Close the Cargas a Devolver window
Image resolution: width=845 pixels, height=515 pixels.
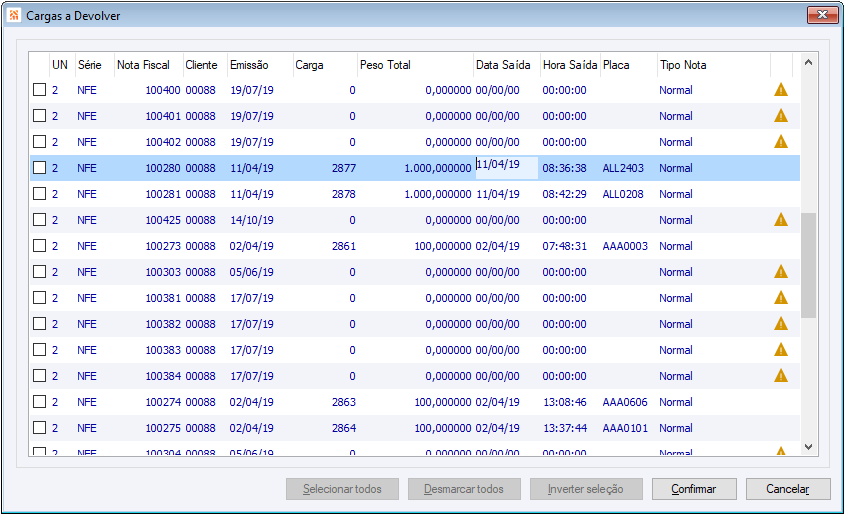[822, 15]
